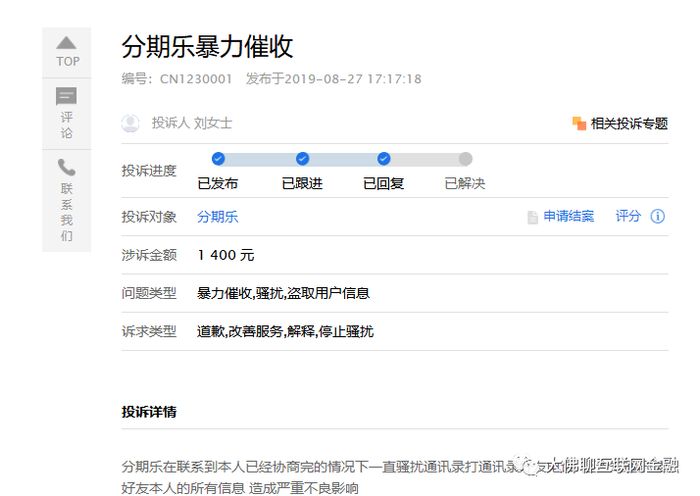Click the complaint number CN1230001
Image resolution: width=700 pixels, height=496 pixels.
(196, 79)
